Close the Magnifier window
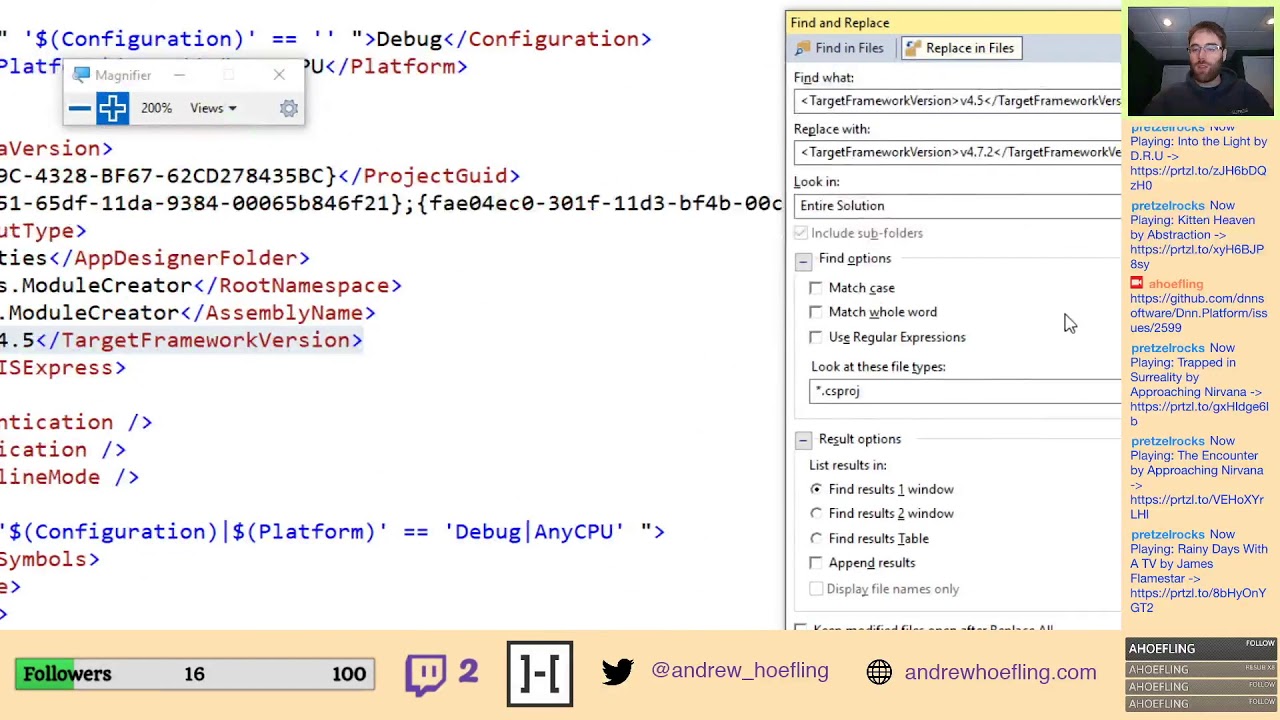The image size is (1280, 720). 279,75
